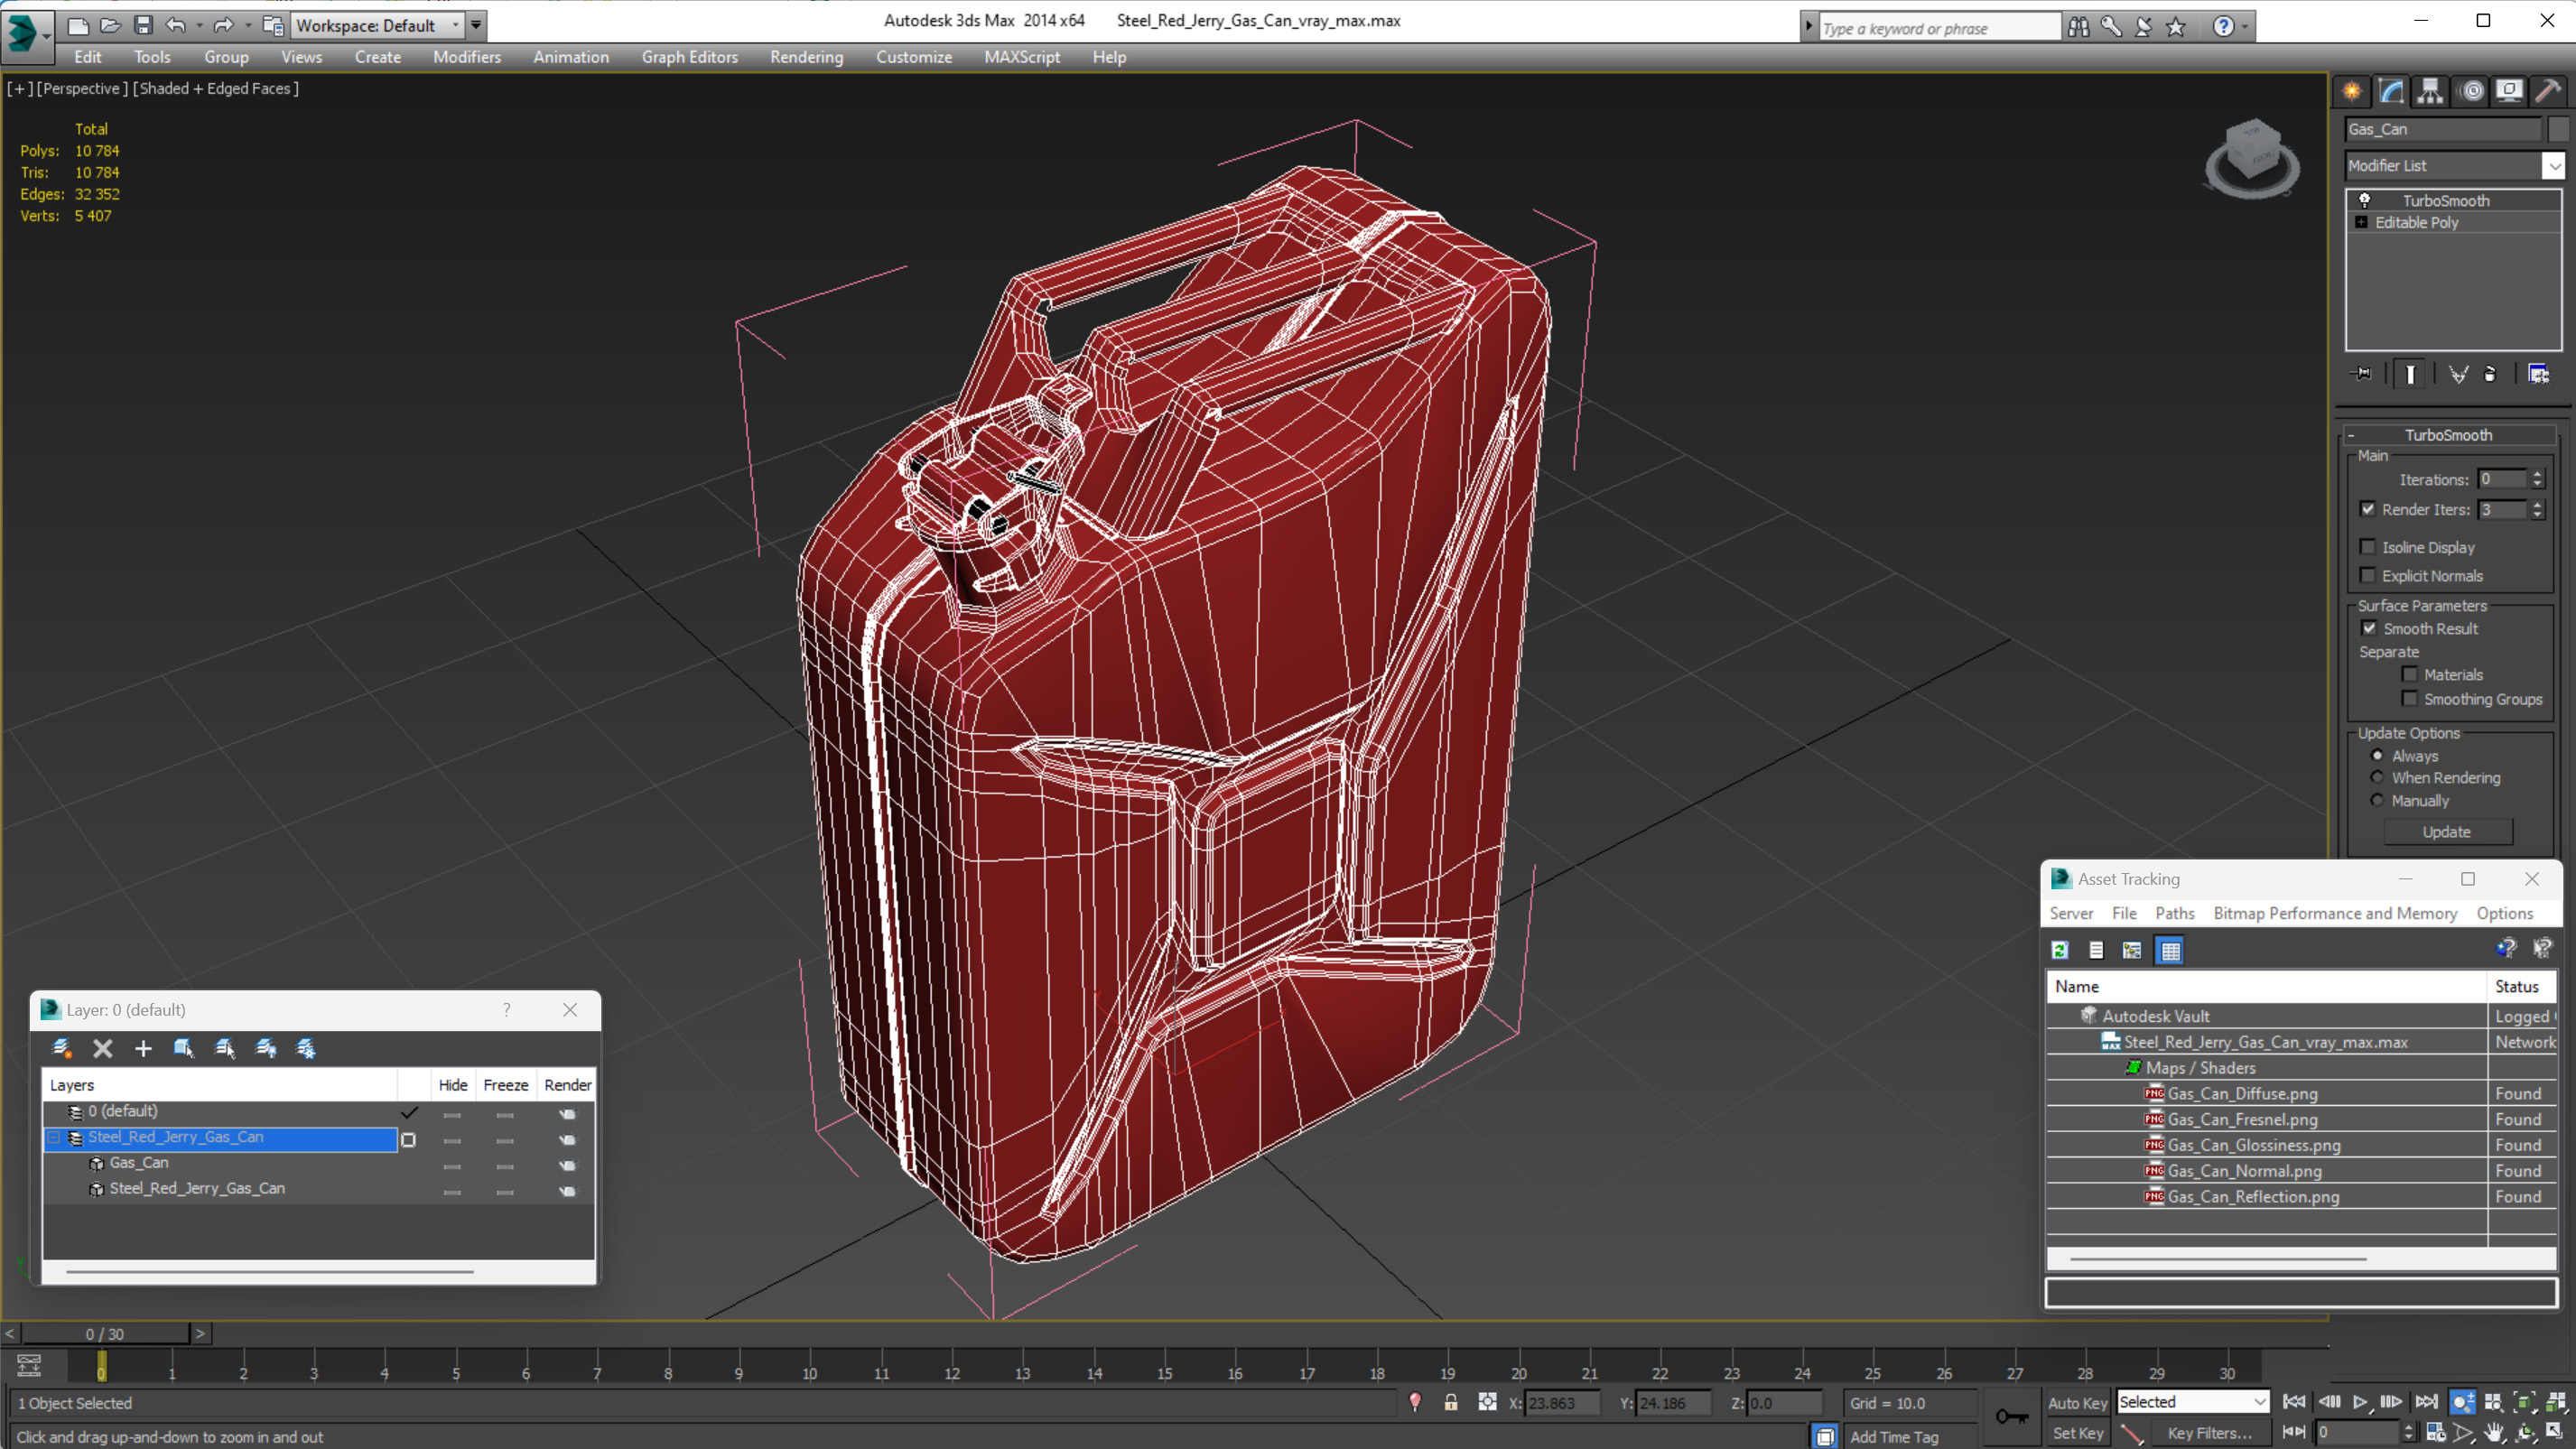
Task: Click Refresh icon in Asset Tracking
Action: [x=2060, y=950]
